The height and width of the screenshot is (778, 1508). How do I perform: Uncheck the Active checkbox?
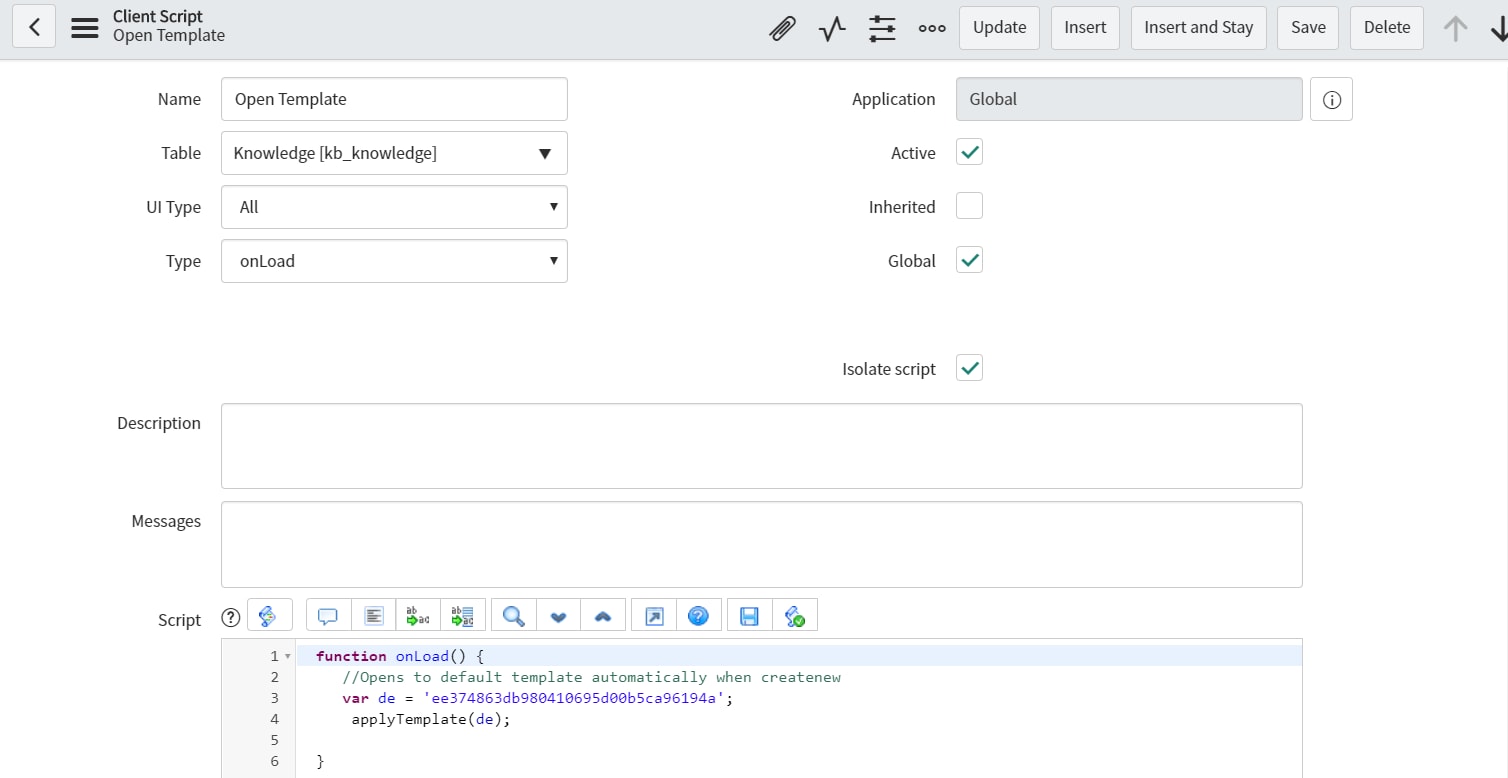[969, 152]
